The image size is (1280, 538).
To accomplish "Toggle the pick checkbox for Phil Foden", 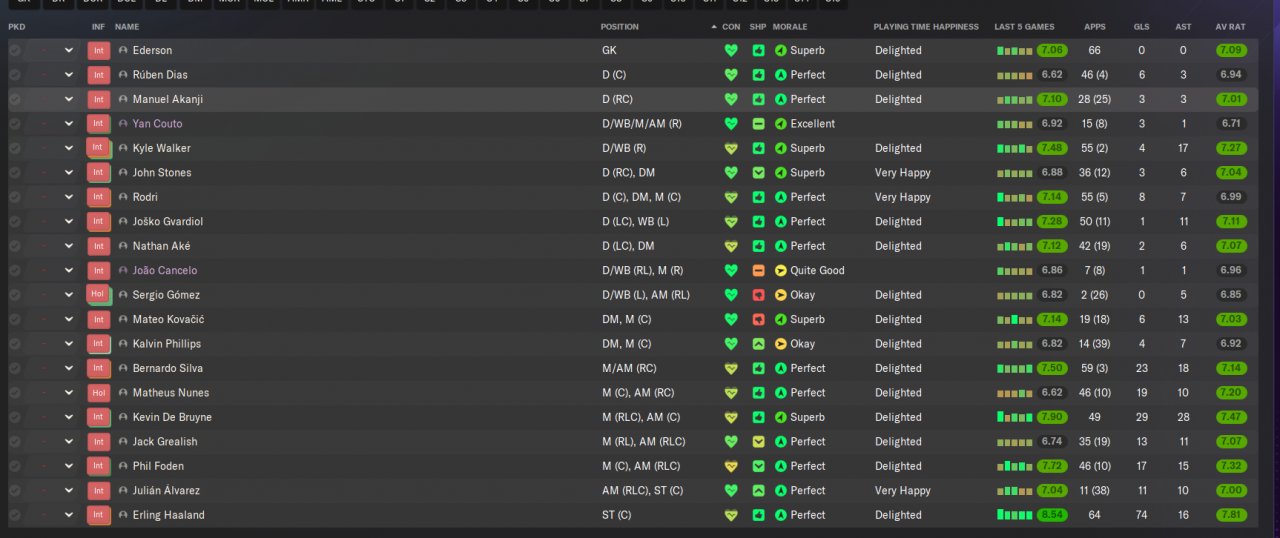I will coord(15,466).
